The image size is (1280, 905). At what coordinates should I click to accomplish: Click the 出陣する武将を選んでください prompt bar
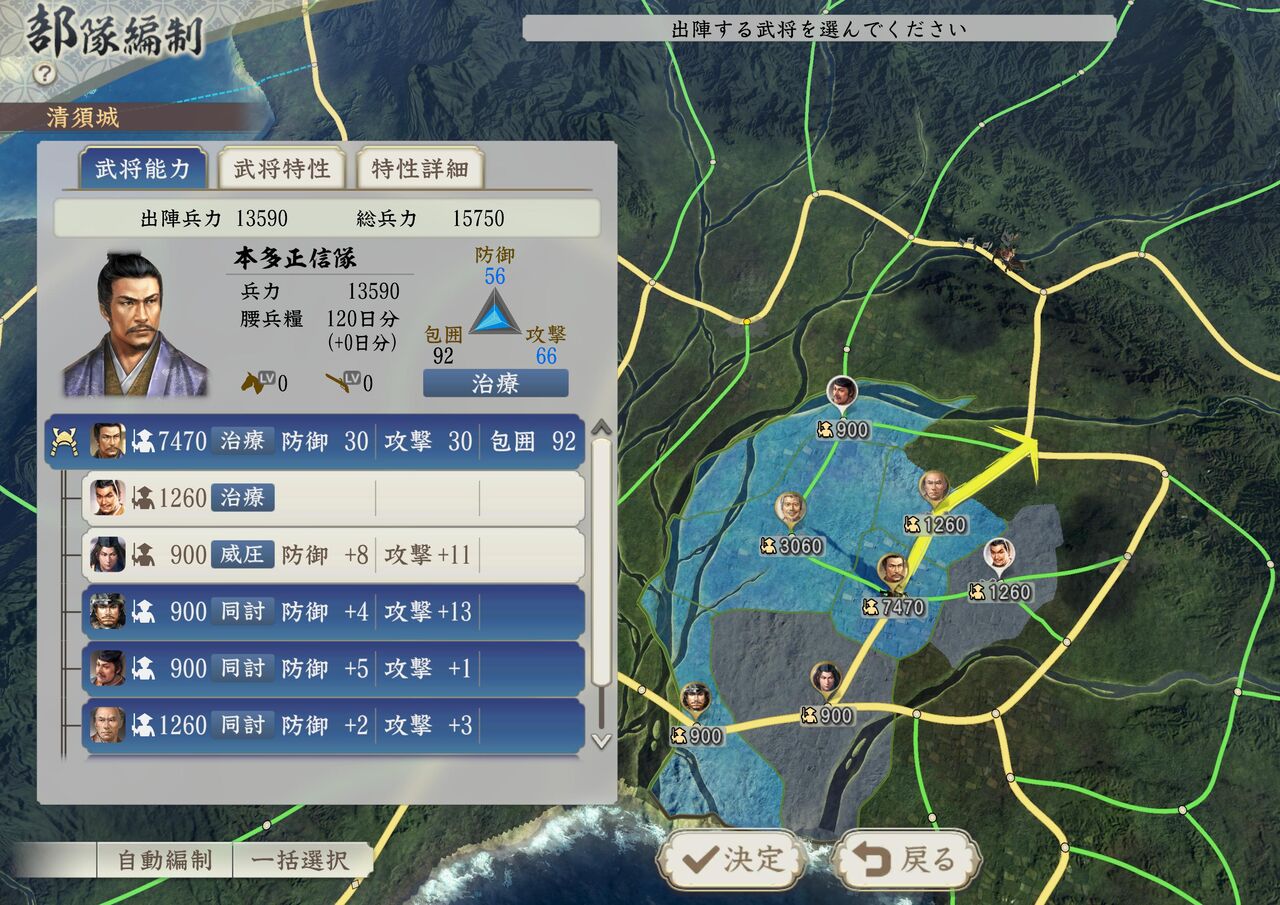[x=819, y=29]
